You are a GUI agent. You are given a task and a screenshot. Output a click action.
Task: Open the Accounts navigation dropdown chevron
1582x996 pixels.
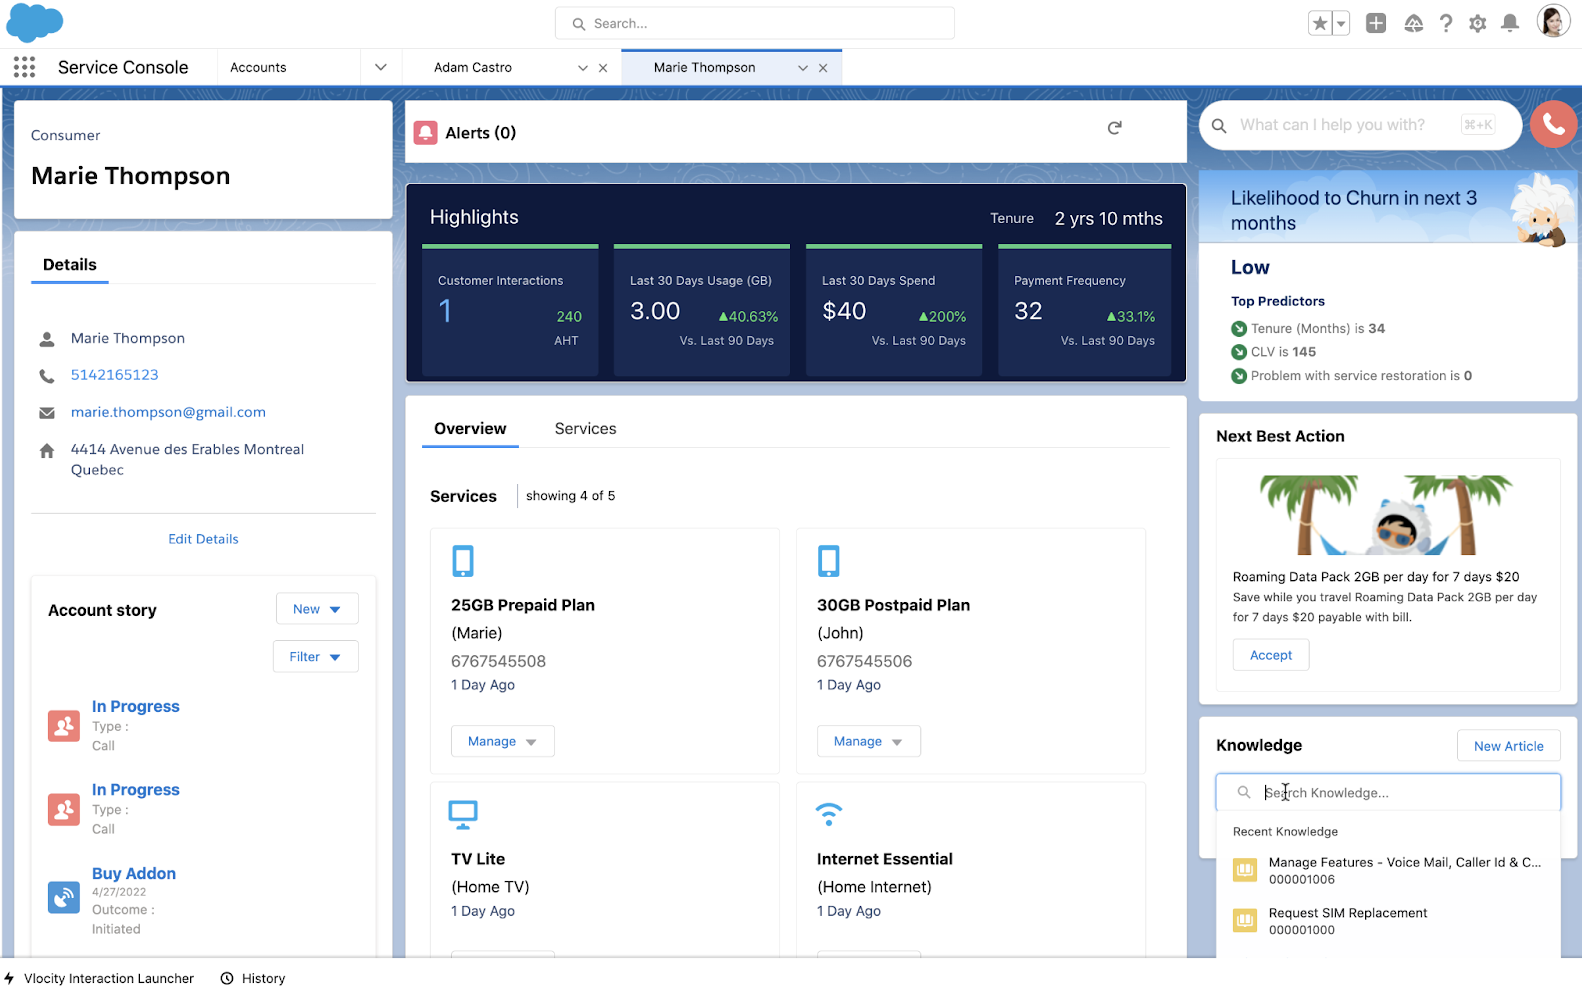pyautogui.click(x=381, y=67)
